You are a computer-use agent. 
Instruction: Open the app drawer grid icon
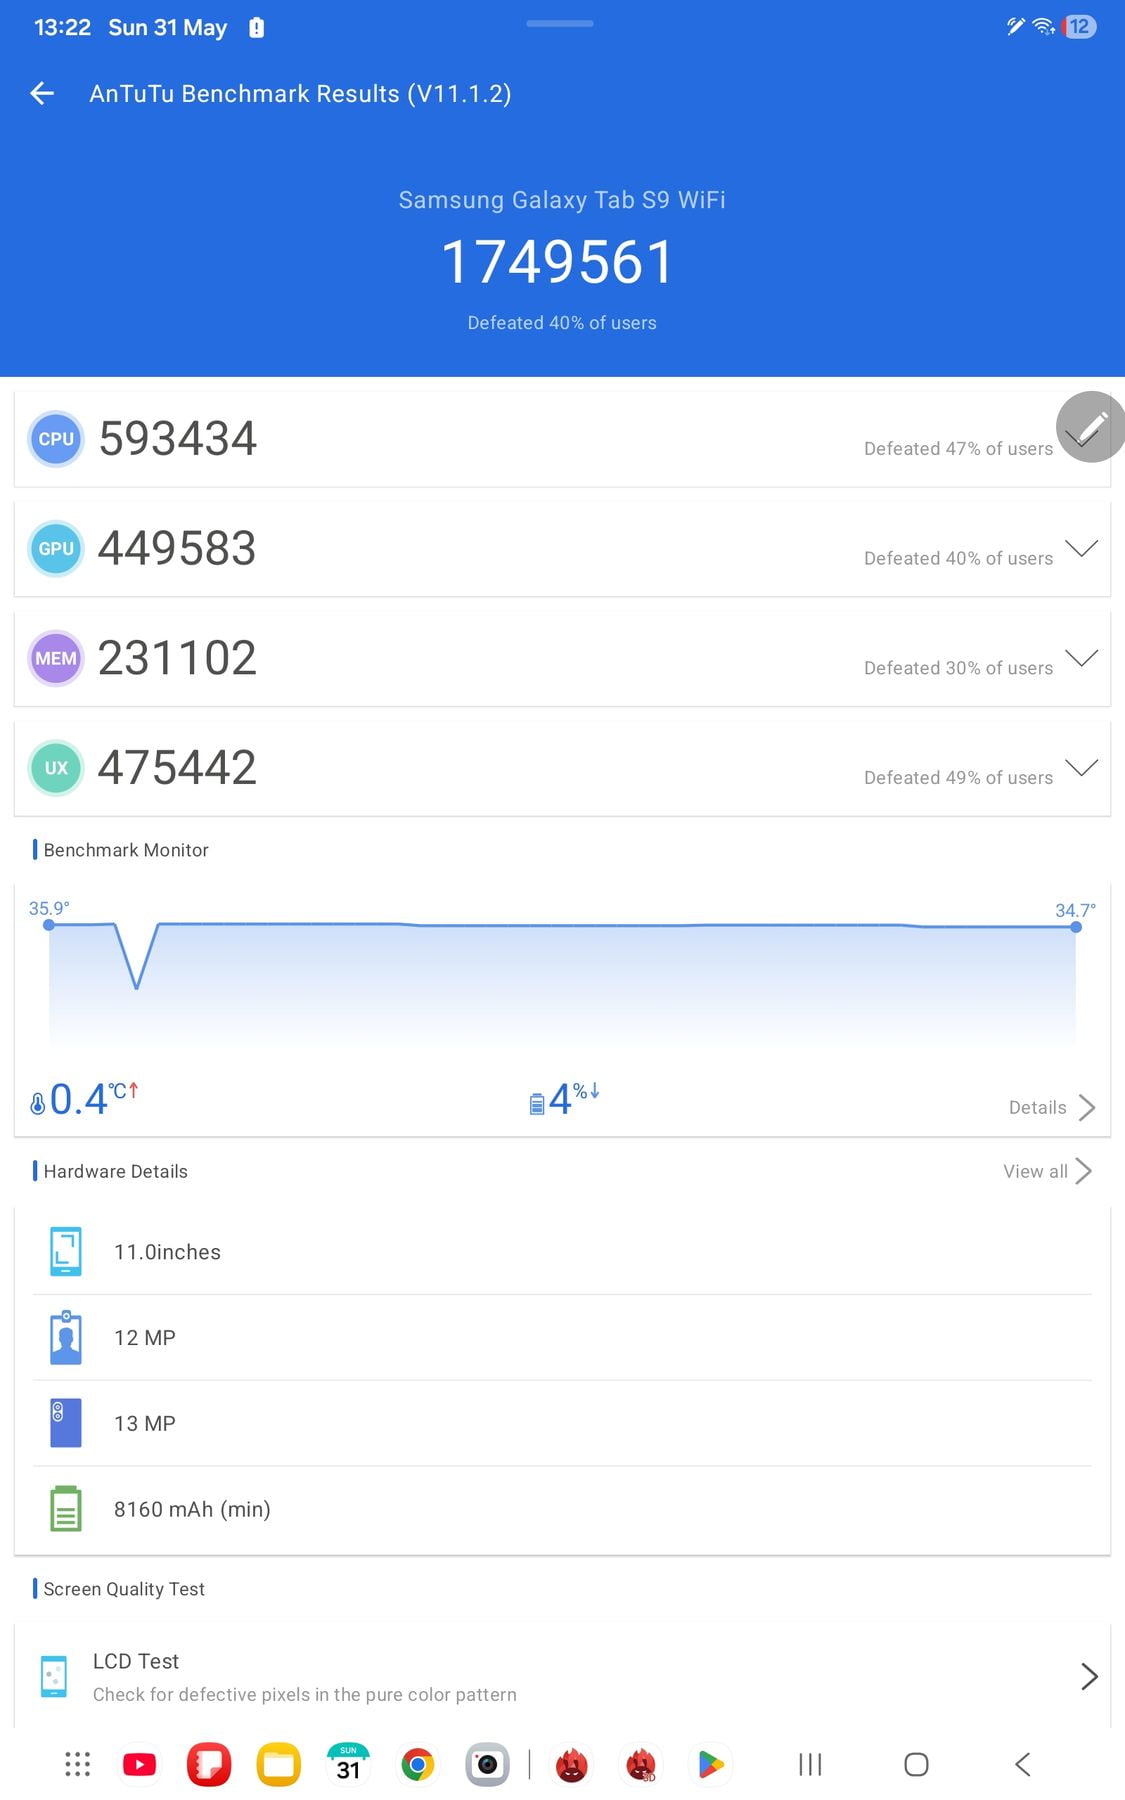point(77,1765)
